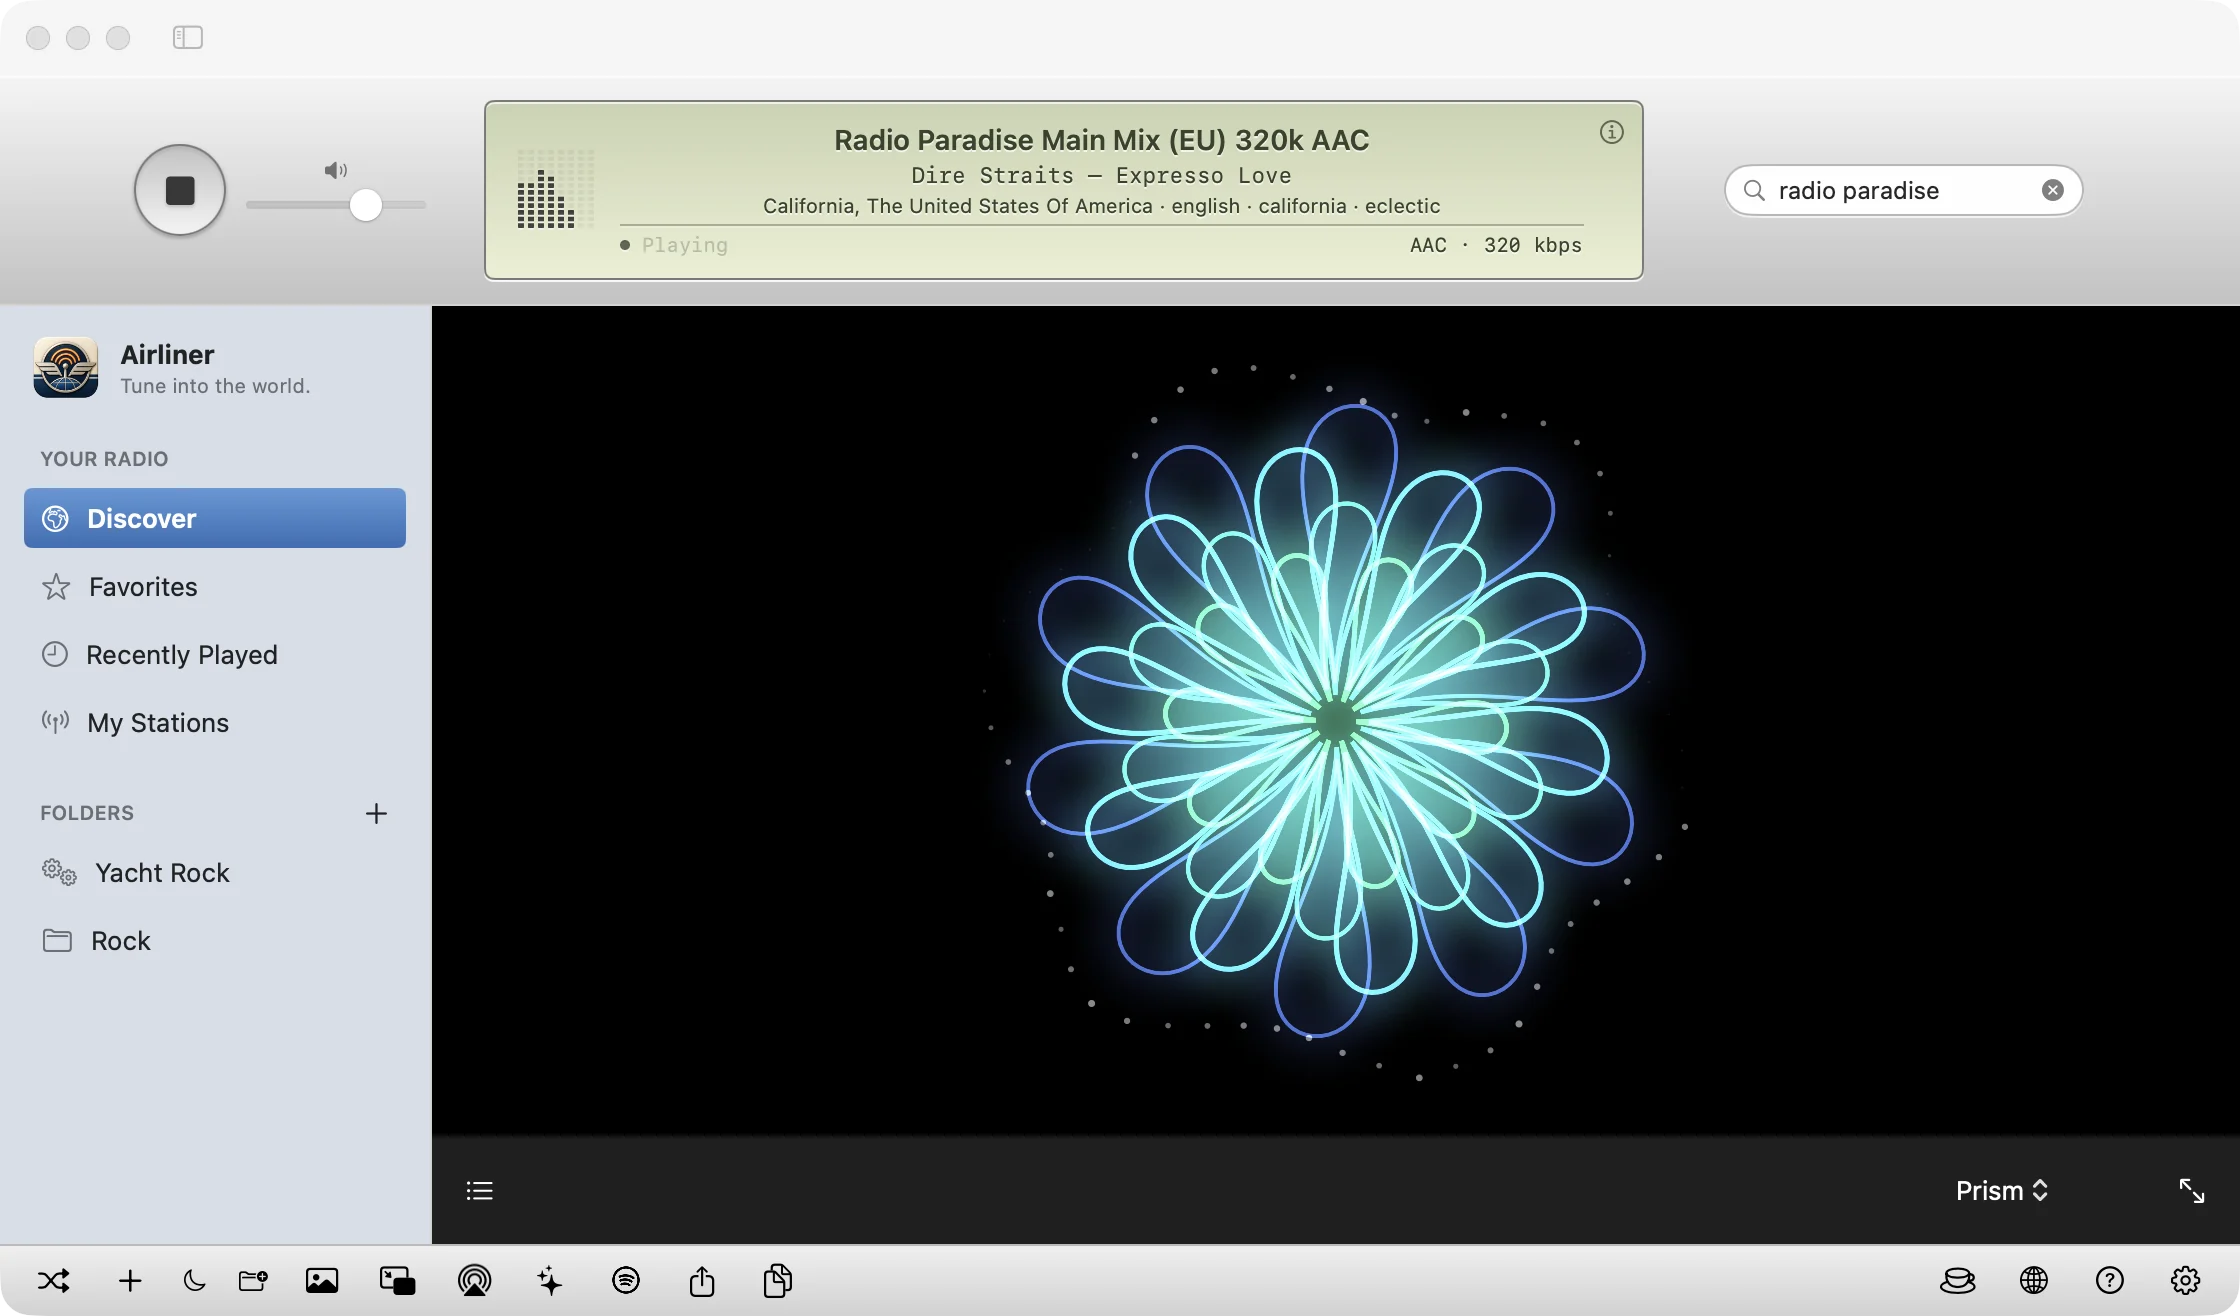This screenshot has height=1316, width=2240.
Task: Click the station tags line with eclectic
Action: [1101, 206]
